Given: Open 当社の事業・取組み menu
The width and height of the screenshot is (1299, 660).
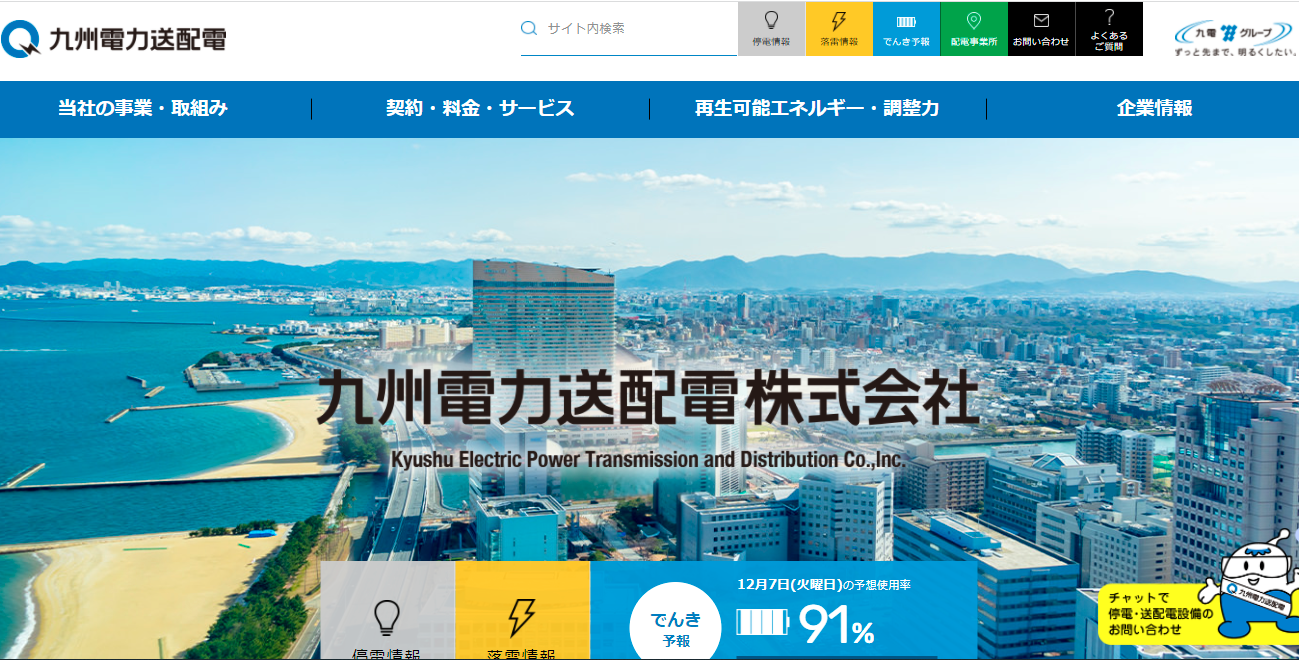Looking at the screenshot, I should click(143, 109).
